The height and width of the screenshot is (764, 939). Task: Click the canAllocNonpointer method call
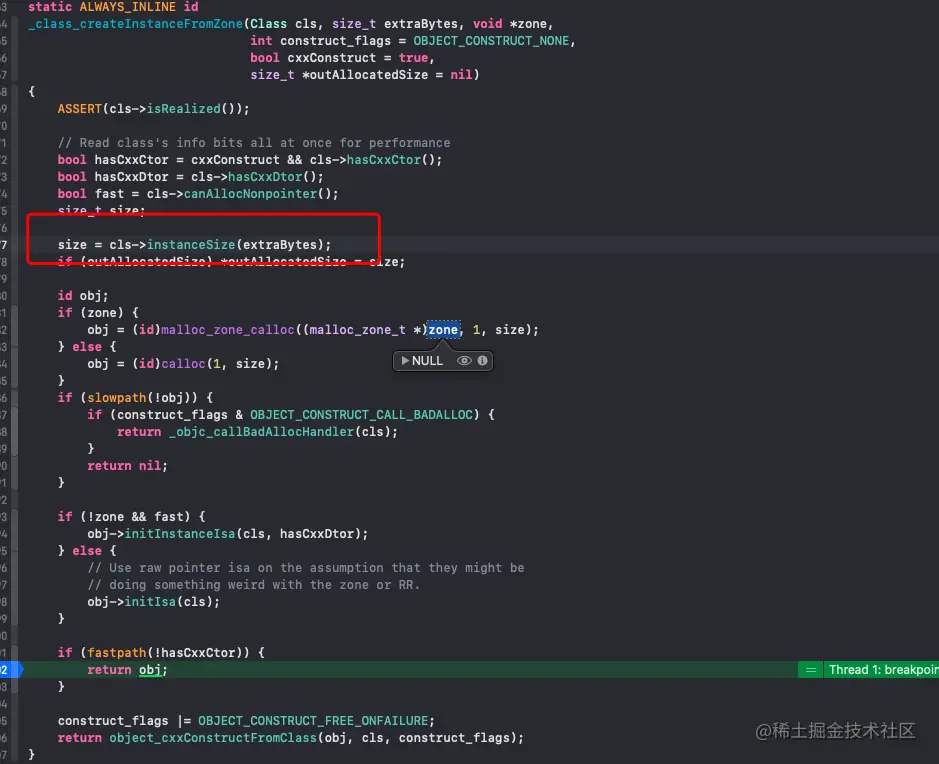pyautogui.click(x=250, y=194)
